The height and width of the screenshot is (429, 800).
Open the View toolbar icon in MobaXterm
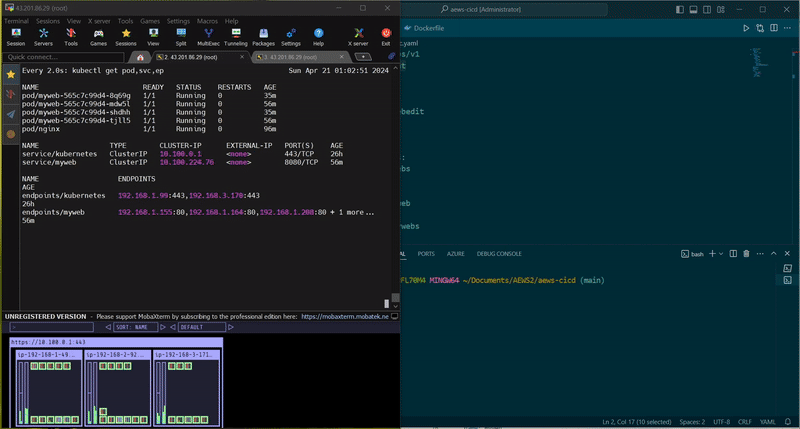click(153, 37)
